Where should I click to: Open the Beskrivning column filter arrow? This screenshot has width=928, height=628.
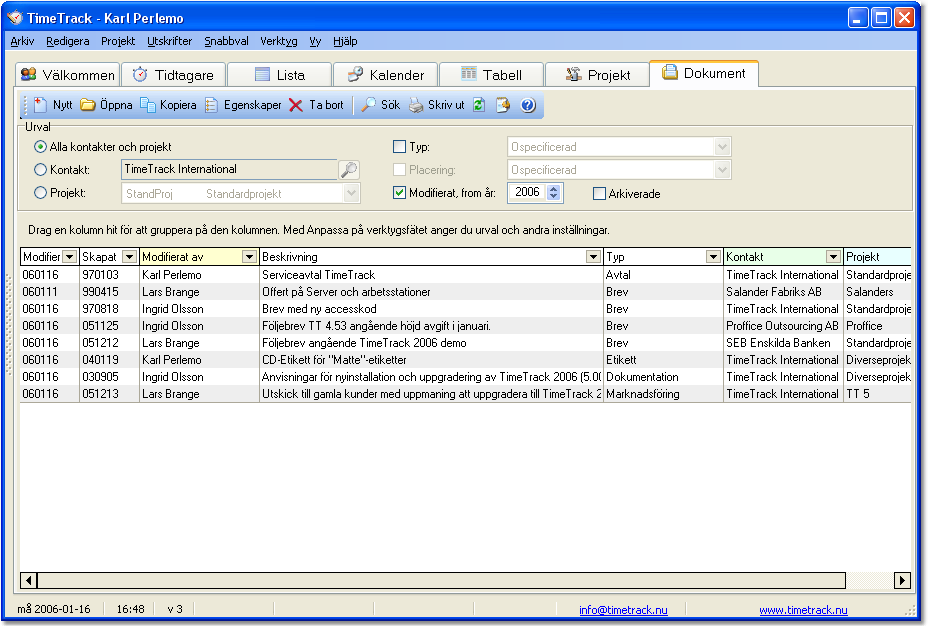click(x=593, y=257)
